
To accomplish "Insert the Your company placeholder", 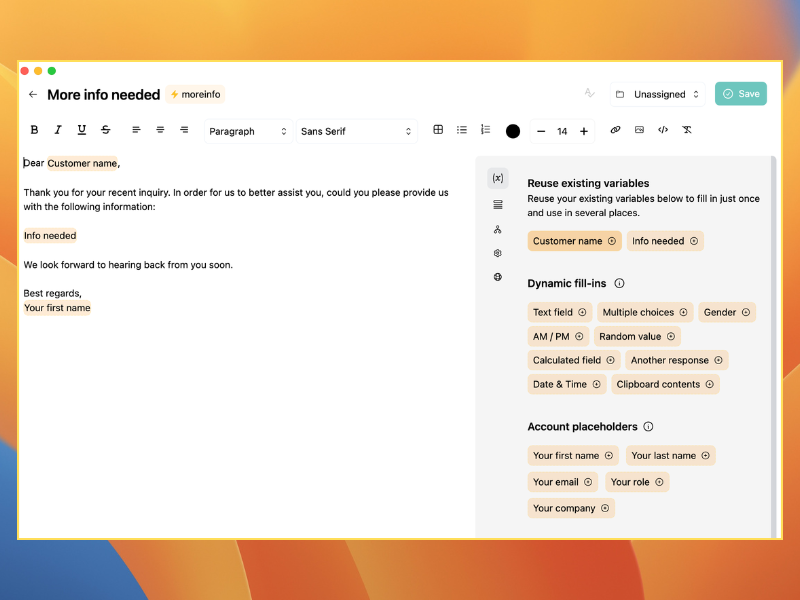I will click(x=571, y=508).
